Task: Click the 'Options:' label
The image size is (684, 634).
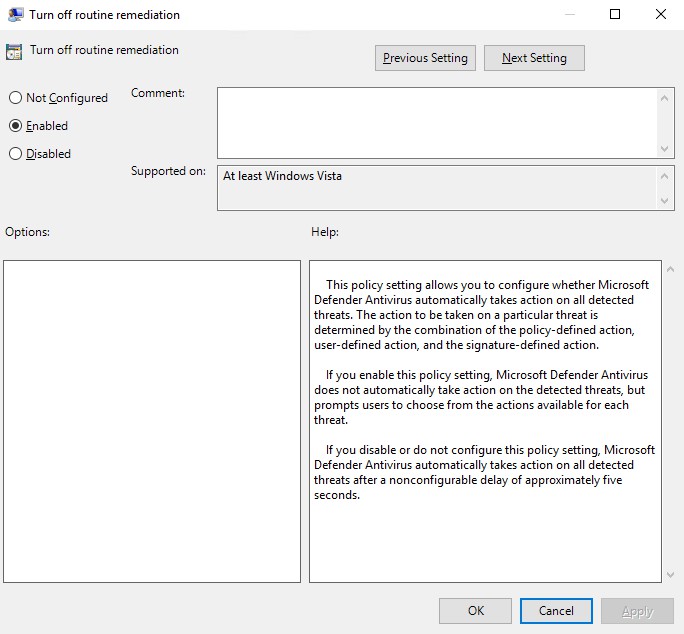Action: click(27, 232)
